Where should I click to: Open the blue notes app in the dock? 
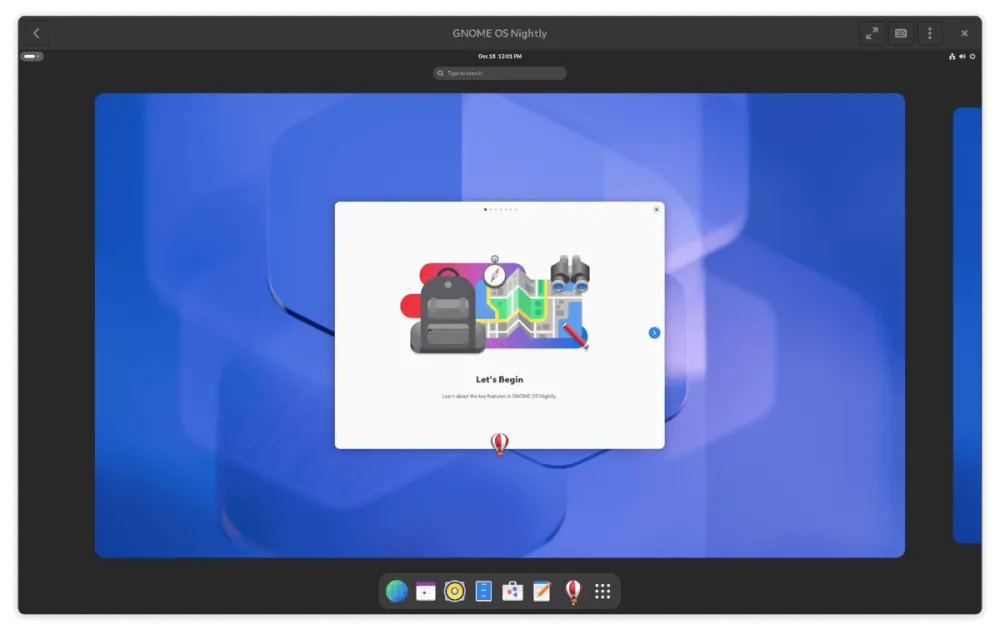pos(482,591)
